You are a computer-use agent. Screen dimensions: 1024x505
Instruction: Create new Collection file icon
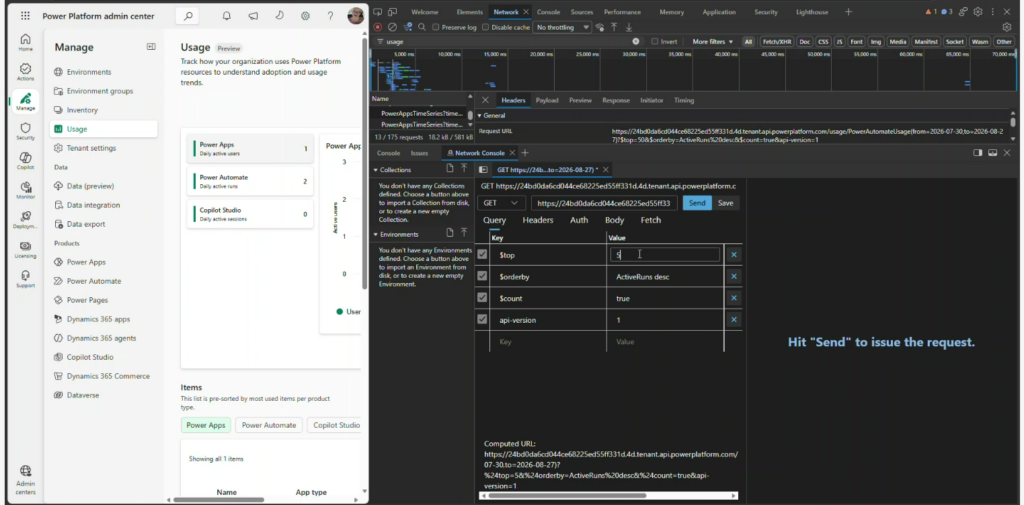(x=450, y=169)
